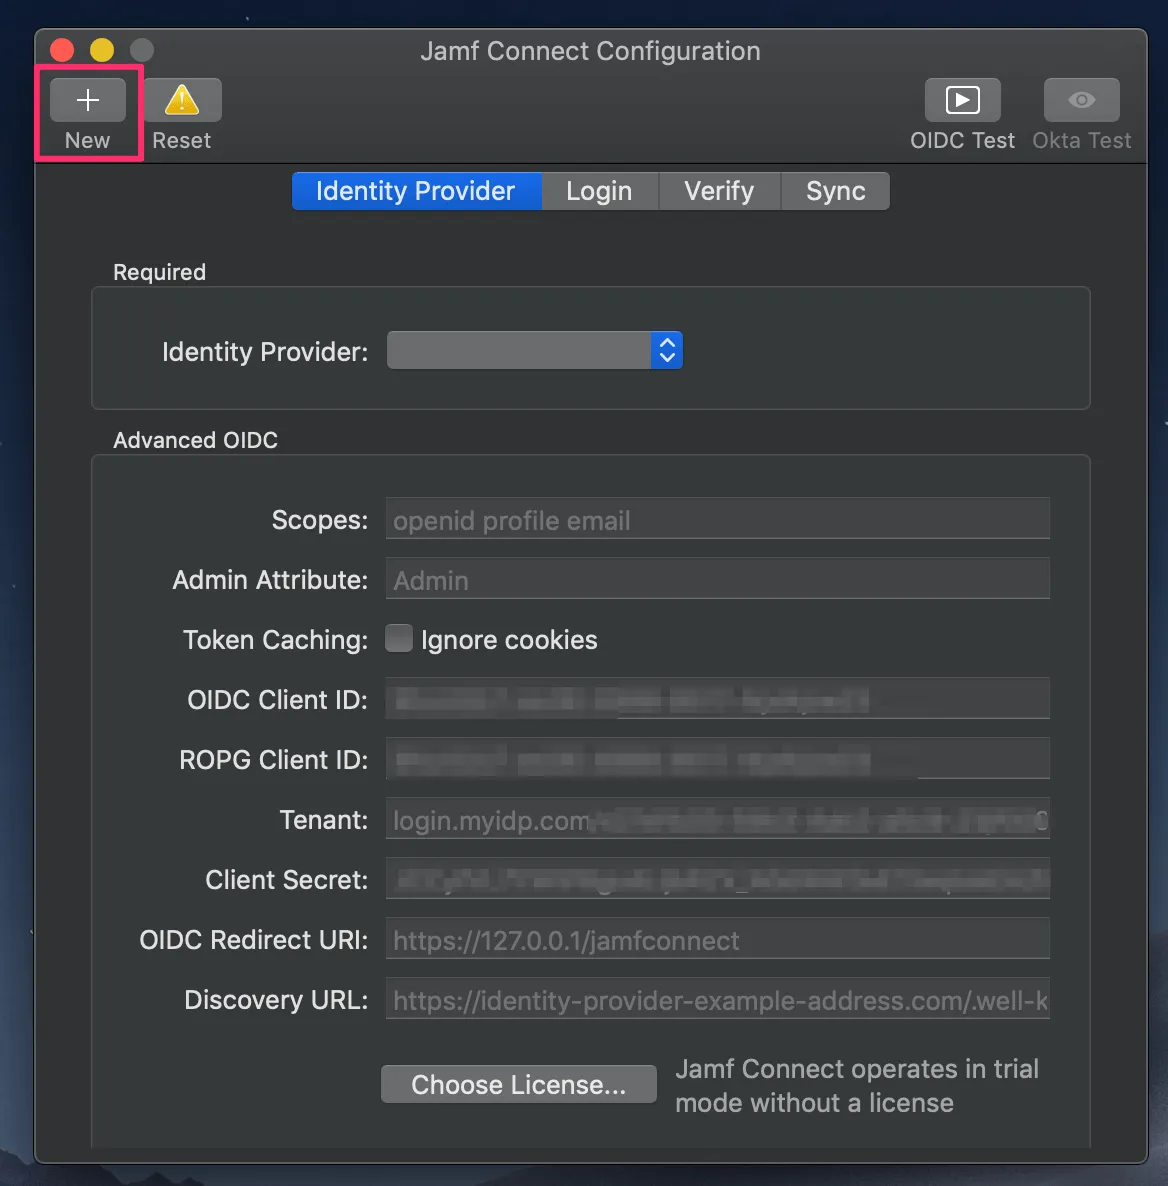Click the Scopes input field

tap(717, 519)
